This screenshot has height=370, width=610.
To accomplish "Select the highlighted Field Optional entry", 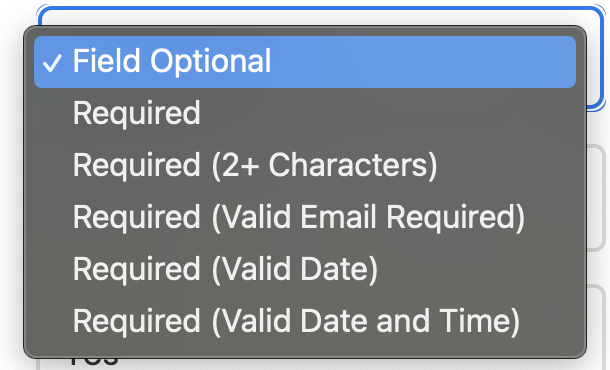I will pyautogui.click(x=305, y=62).
